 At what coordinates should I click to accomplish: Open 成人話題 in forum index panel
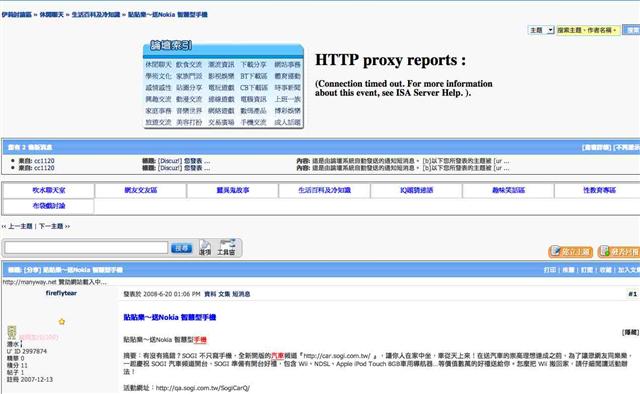click(x=287, y=122)
